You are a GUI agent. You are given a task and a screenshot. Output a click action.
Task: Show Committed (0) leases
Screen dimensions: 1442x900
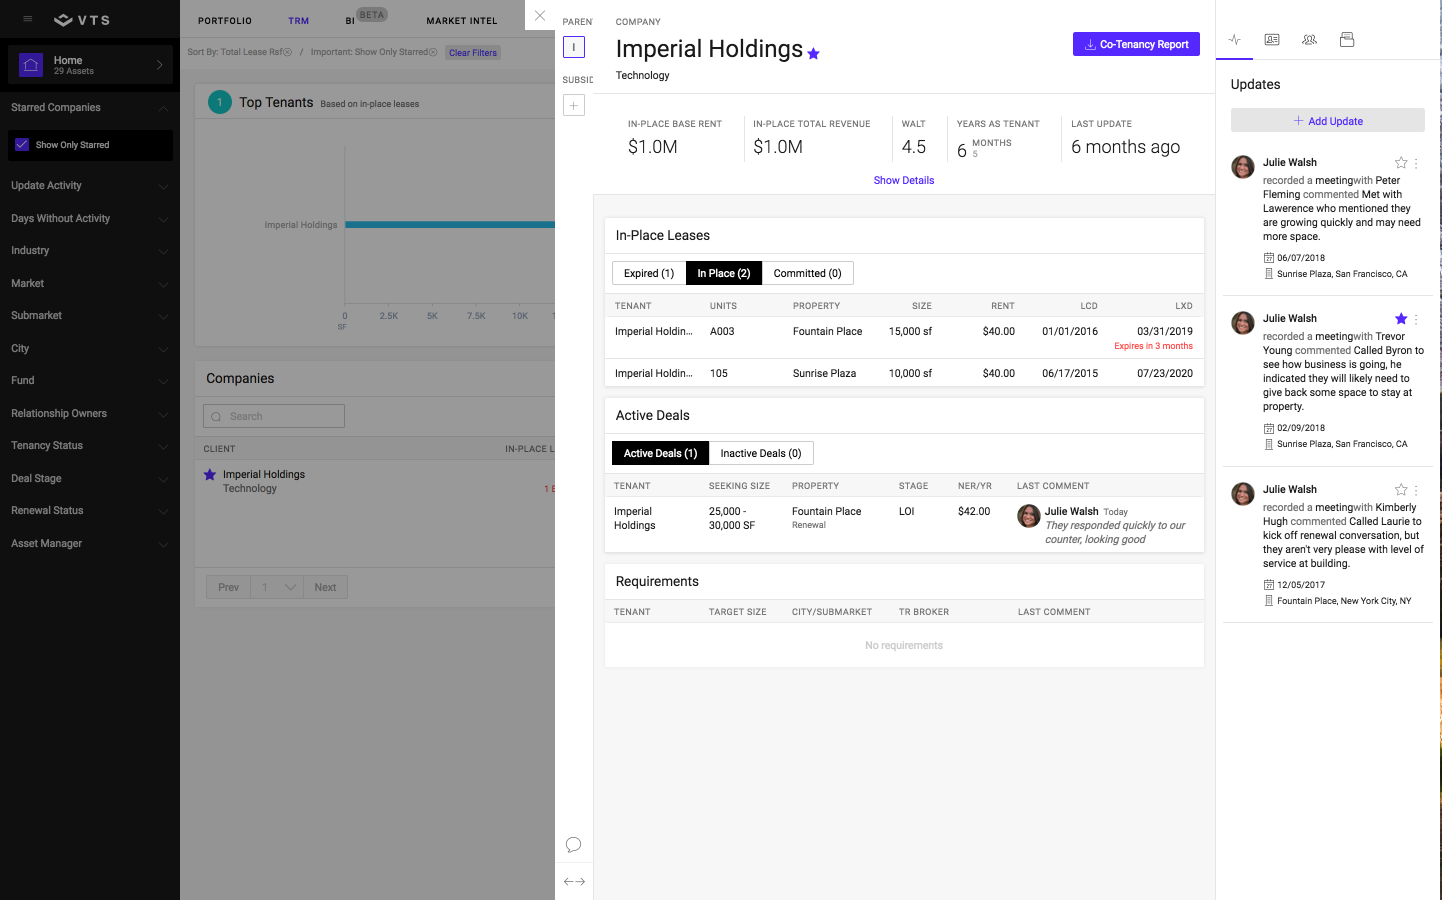(808, 274)
